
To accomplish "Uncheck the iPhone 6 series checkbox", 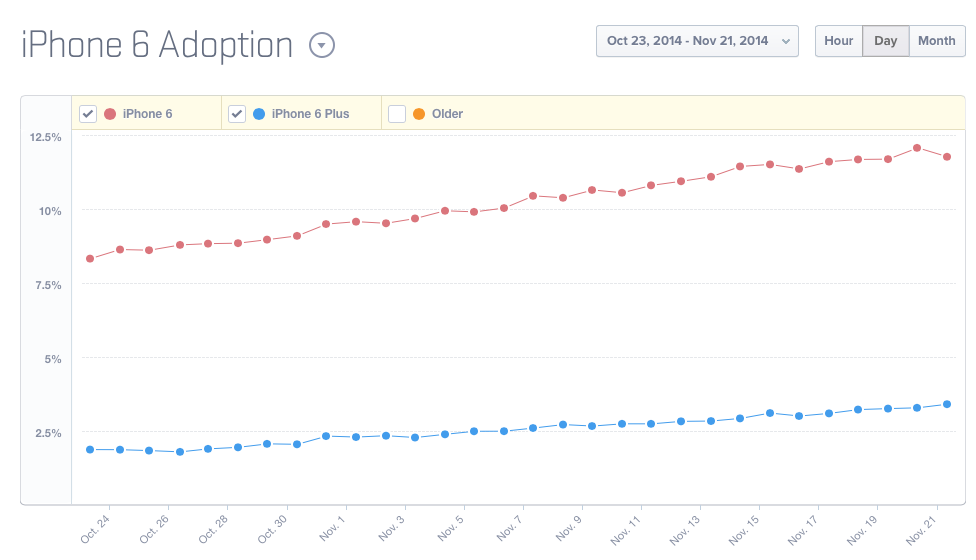I will point(88,114).
